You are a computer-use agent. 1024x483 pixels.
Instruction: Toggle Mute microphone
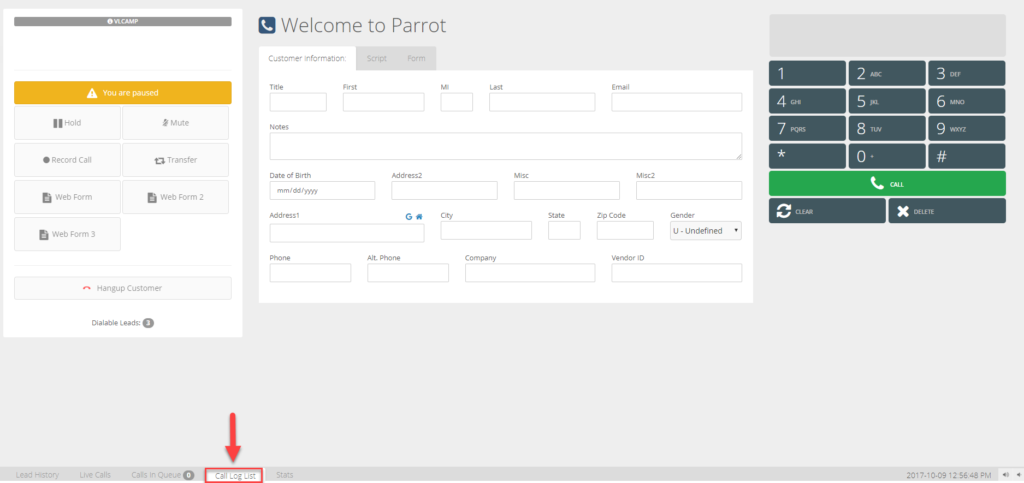[x=176, y=123]
